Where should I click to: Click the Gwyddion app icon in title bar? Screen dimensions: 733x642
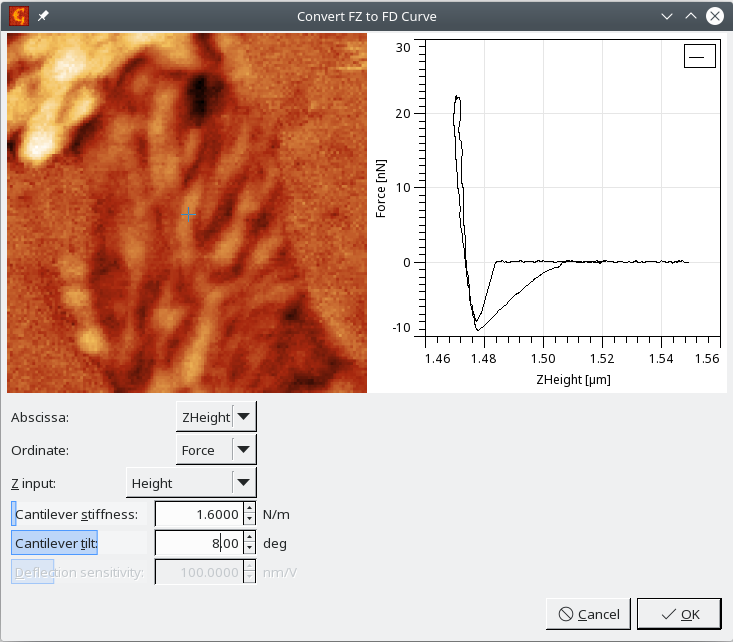click(19, 16)
